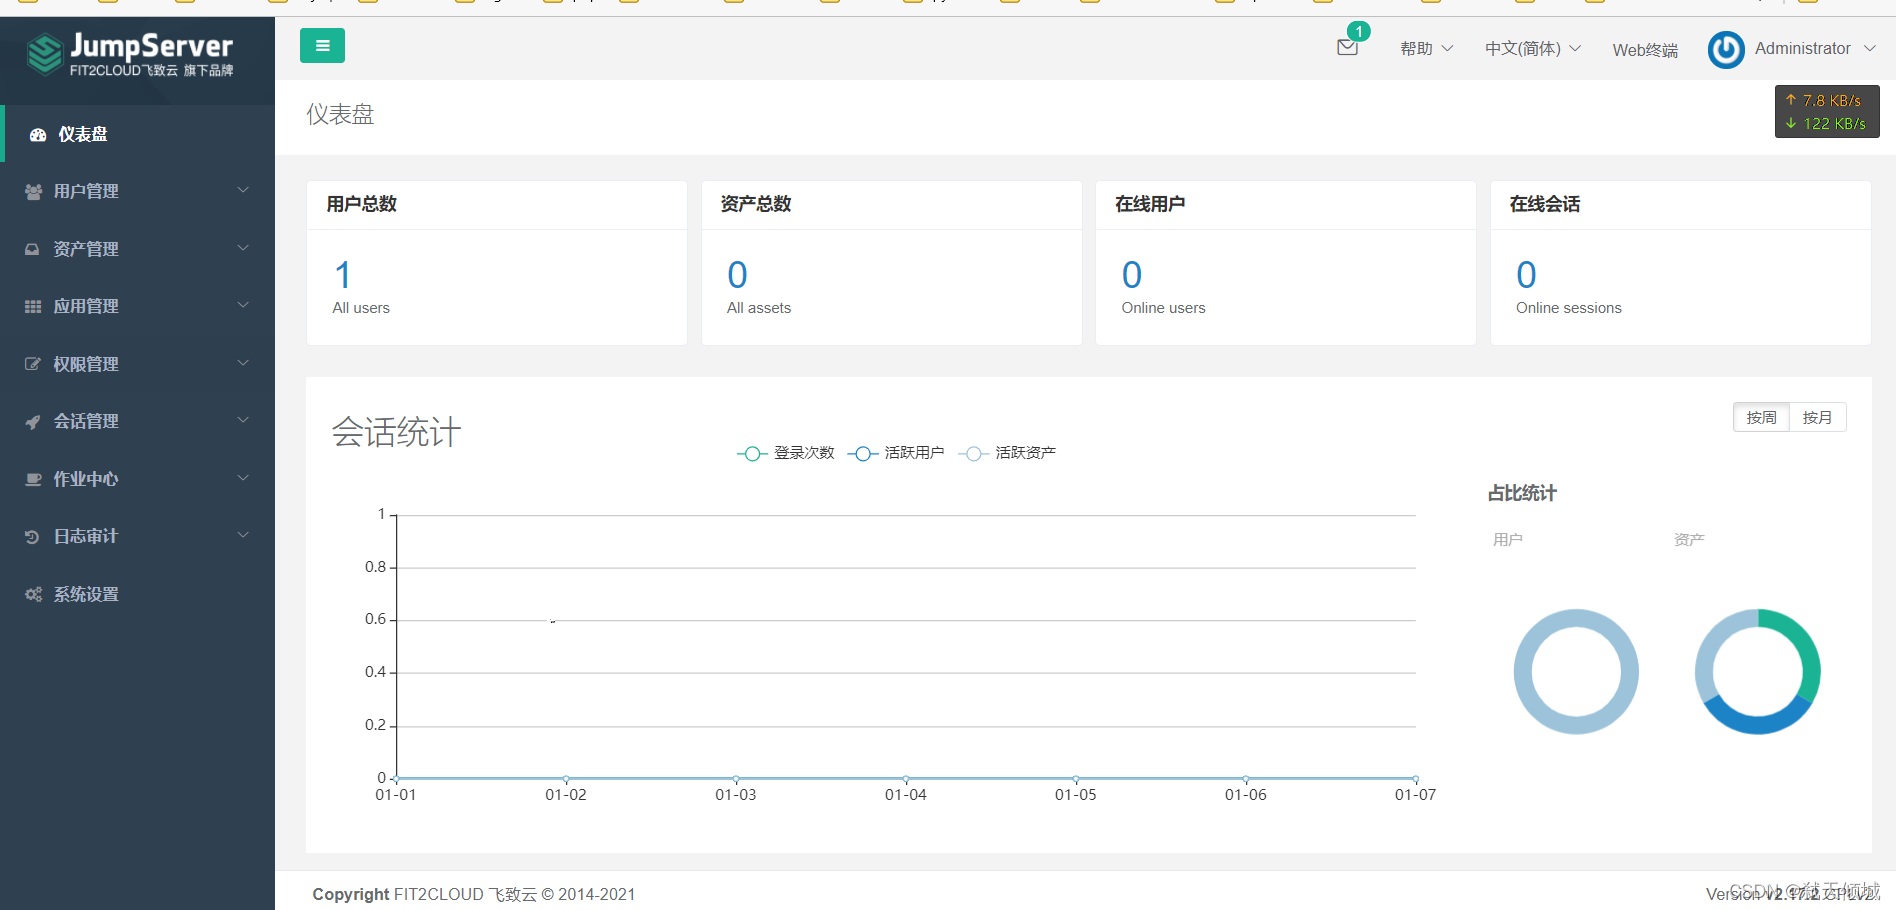
Task: Toggle 活跃资产 series in chart legend
Action: pyautogui.click(x=1007, y=453)
